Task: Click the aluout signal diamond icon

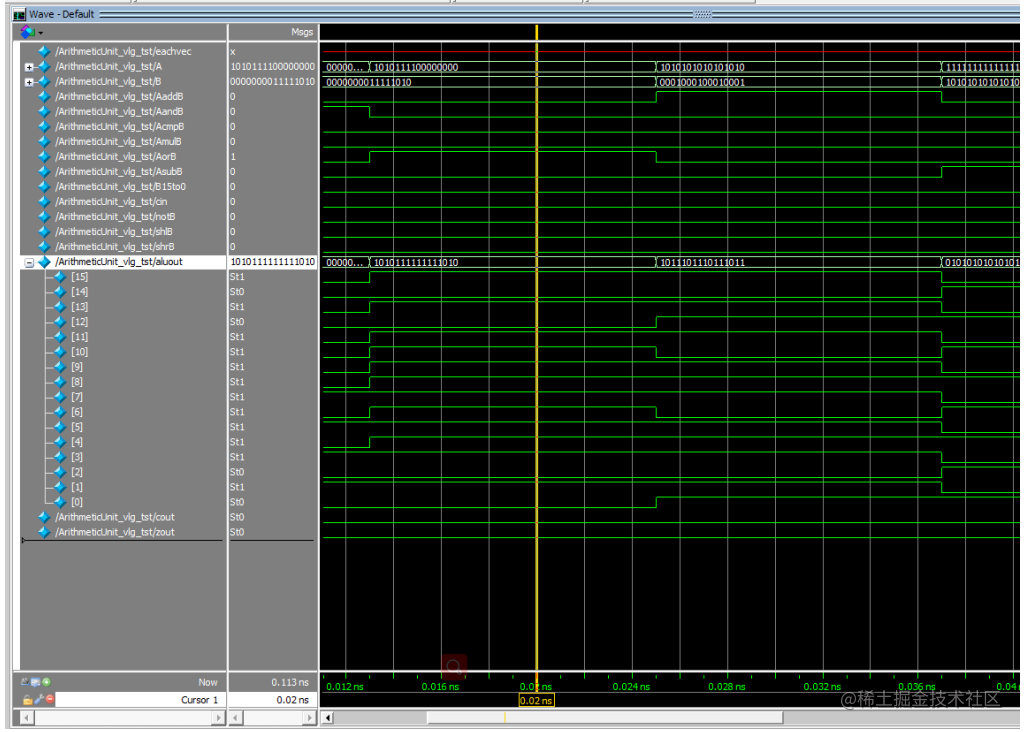Action: (44, 262)
